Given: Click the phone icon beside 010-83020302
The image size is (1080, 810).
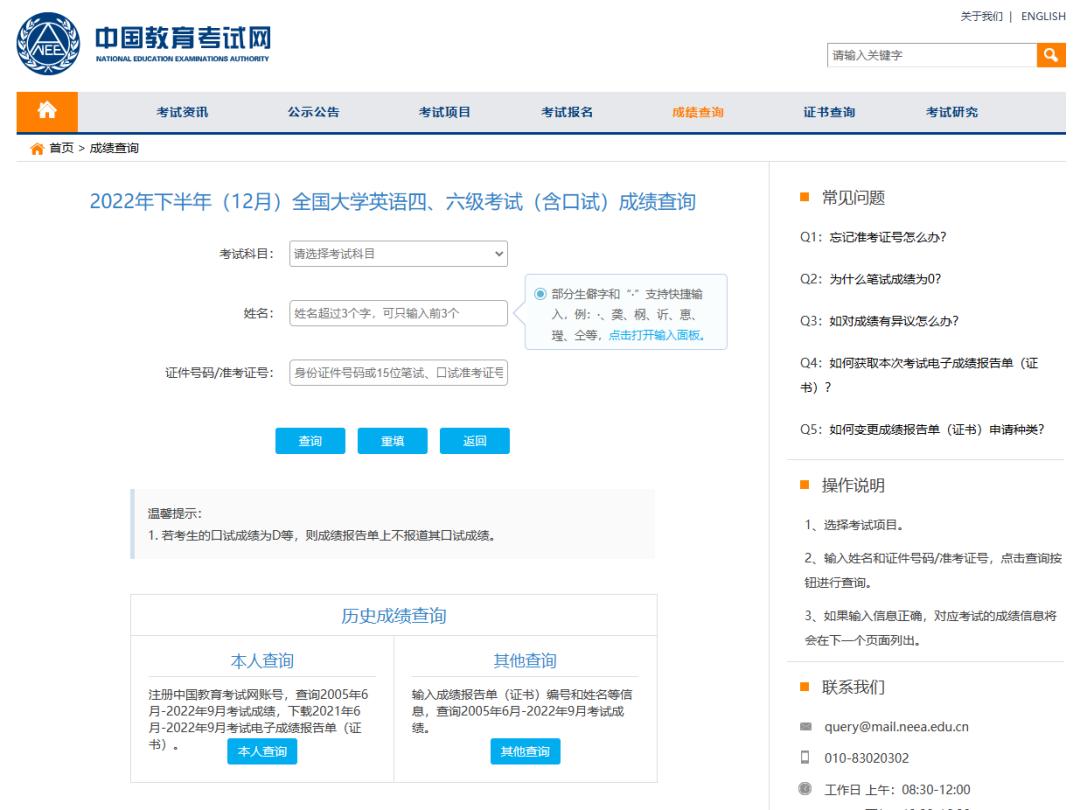Looking at the screenshot, I should (804, 758).
